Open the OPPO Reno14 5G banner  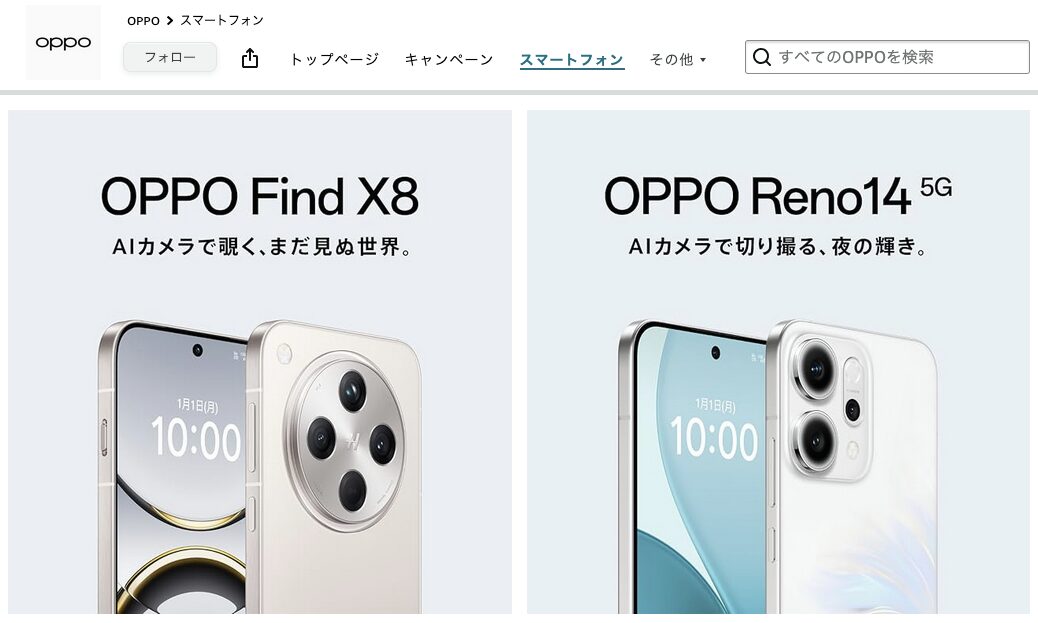[x=778, y=361]
